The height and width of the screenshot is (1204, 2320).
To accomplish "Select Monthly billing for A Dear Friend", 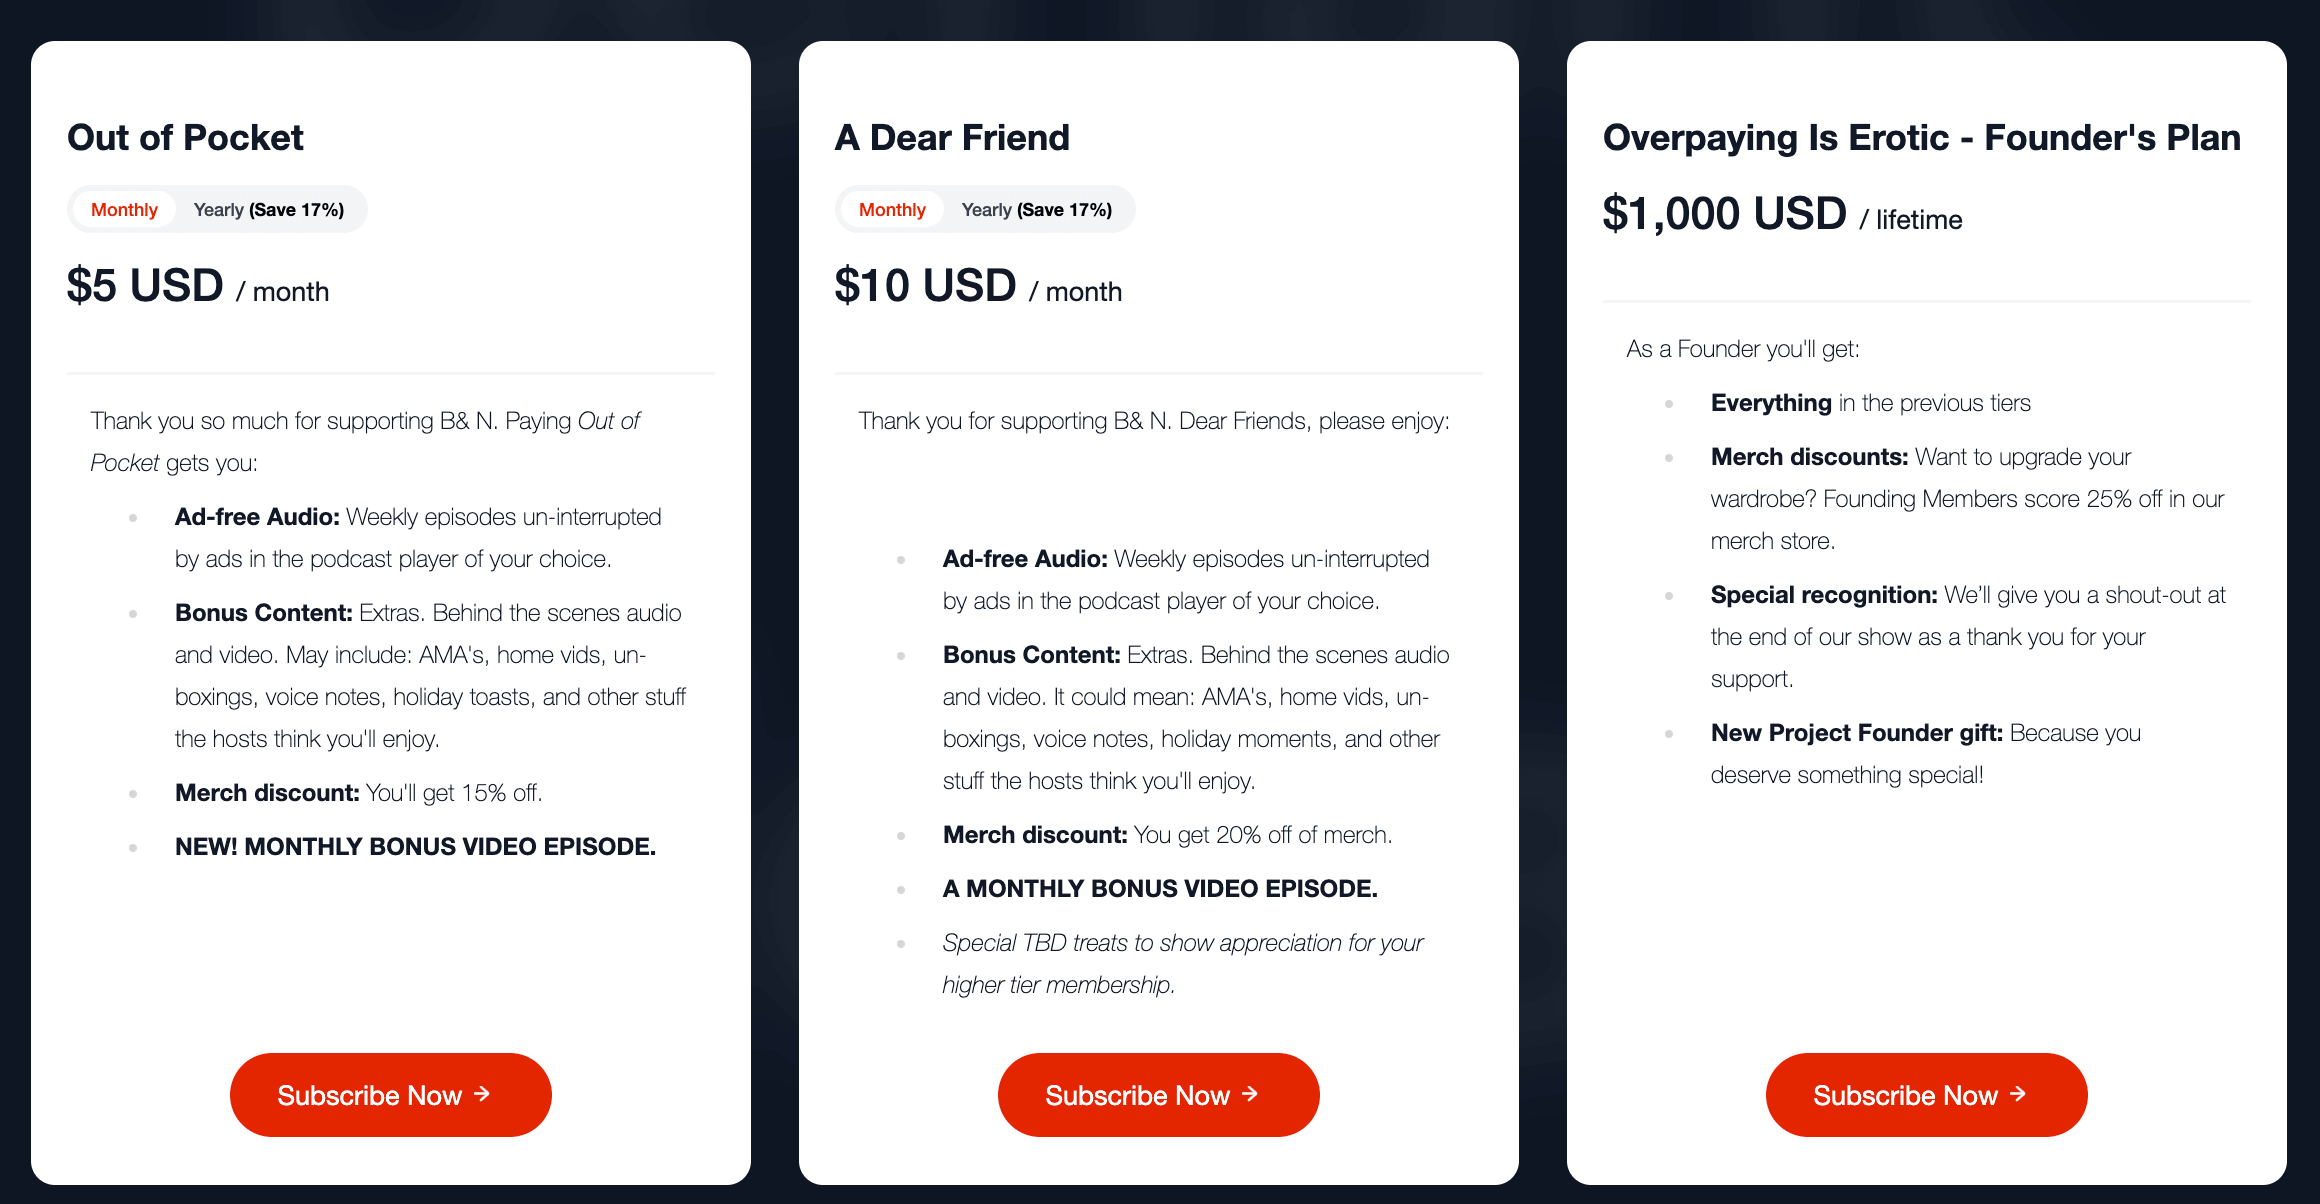I will (892, 210).
